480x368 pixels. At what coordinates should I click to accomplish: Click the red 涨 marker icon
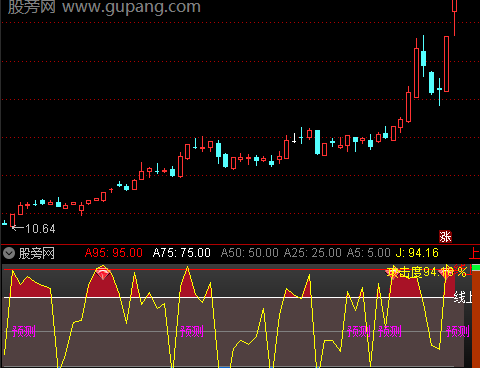pyautogui.click(x=445, y=237)
